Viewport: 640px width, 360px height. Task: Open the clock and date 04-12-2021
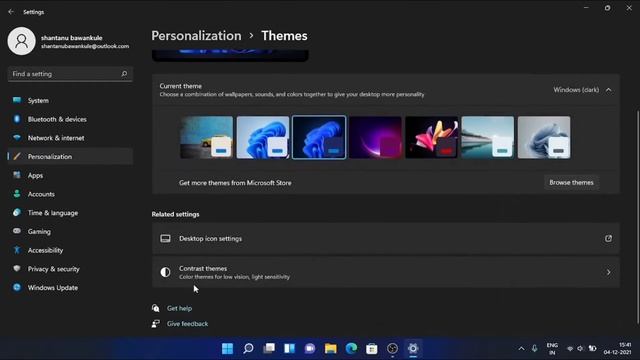[618, 349]
